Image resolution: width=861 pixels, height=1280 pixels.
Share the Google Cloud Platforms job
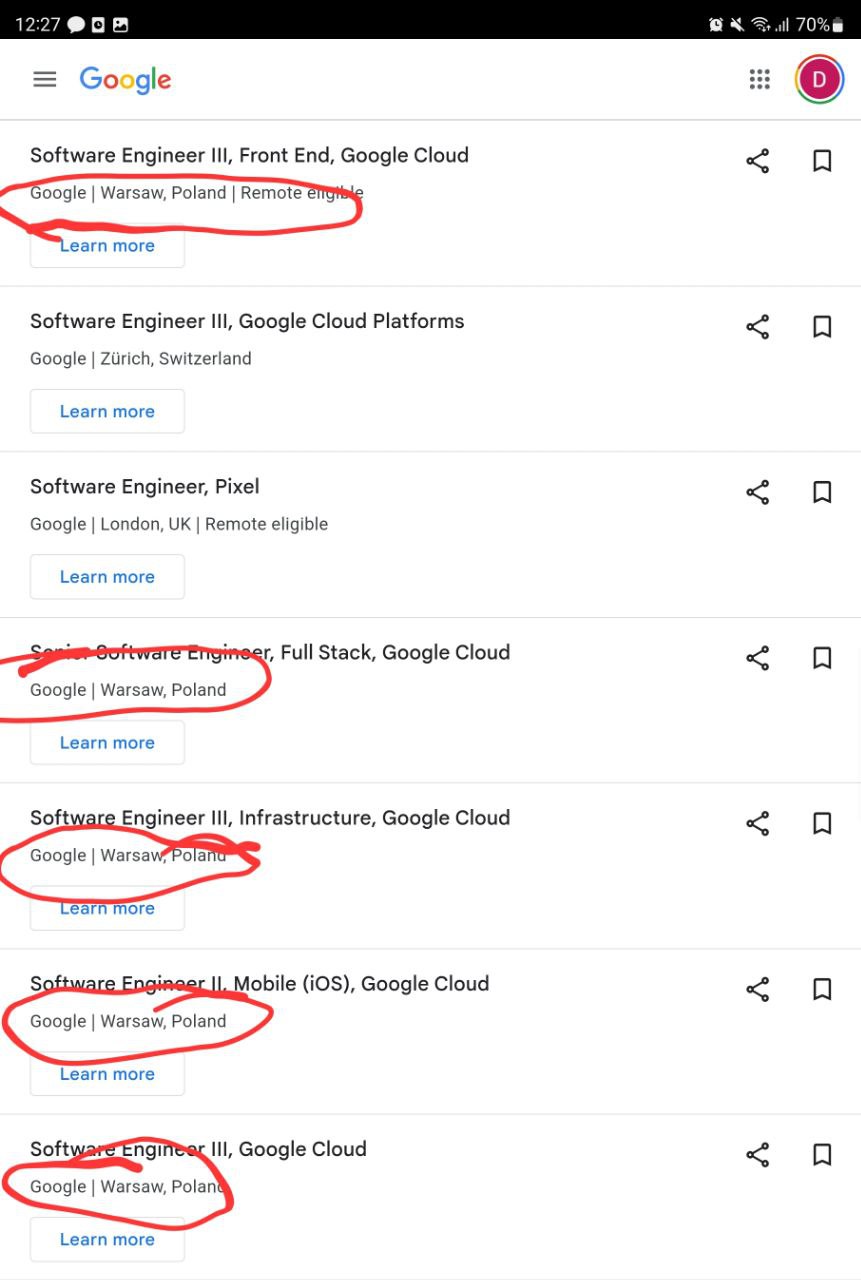(758, 327)
